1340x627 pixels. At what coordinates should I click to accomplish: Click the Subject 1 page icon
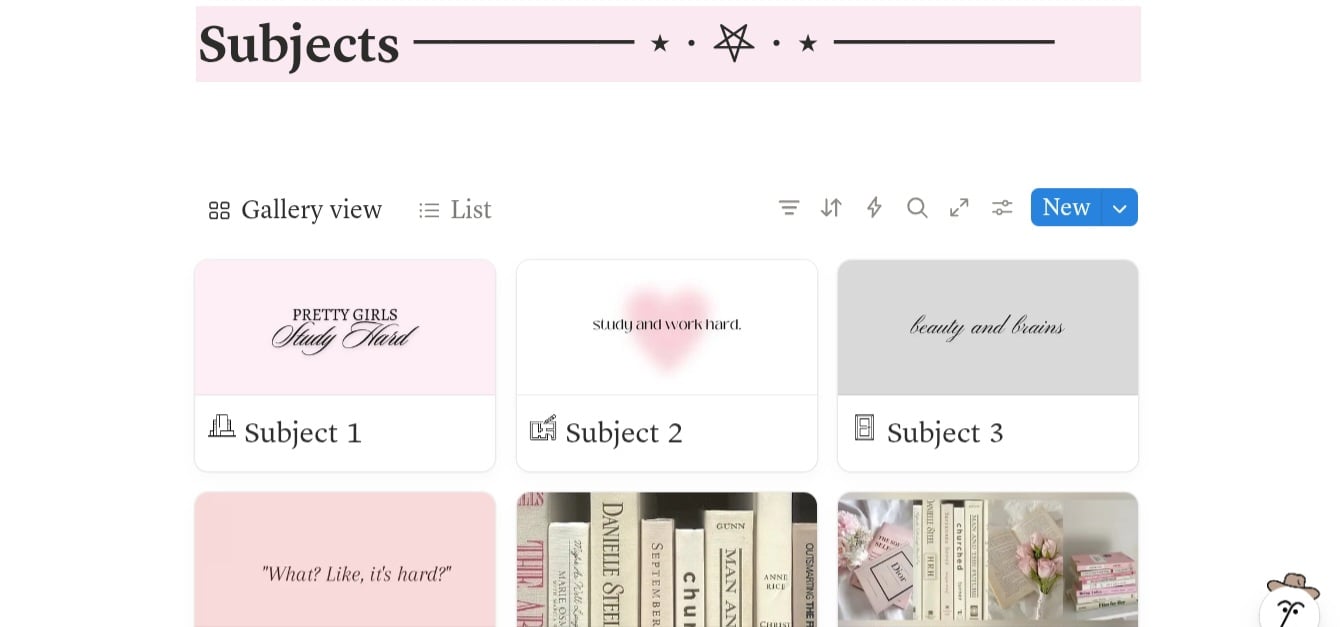click(x=221, y=428)
